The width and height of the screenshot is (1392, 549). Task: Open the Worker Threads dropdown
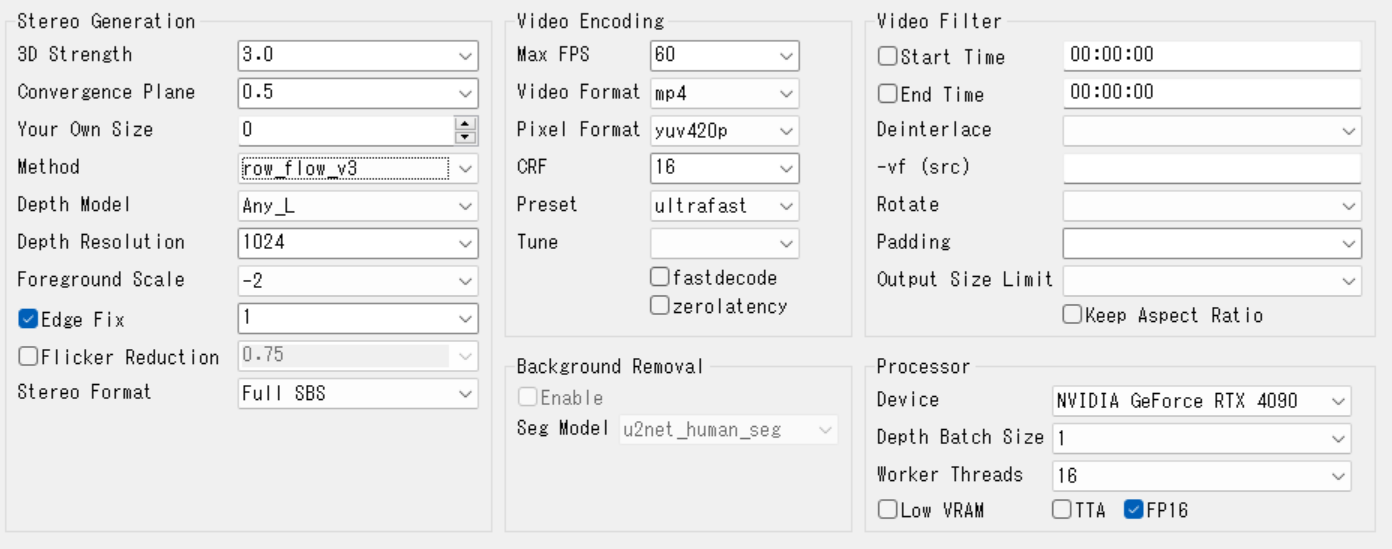pyautogui.click(x=1201, y=476)
